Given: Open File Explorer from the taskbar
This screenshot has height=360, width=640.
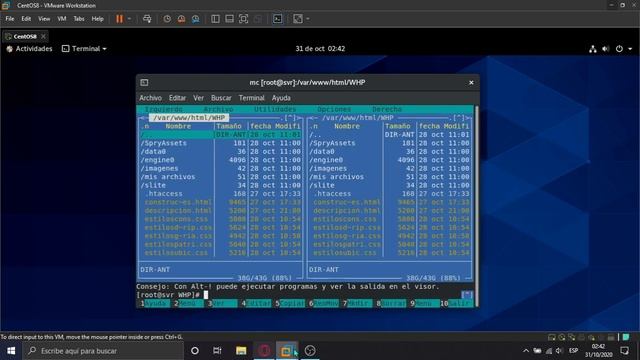Looking at the screenshot, I should click(x=241, y=351).
